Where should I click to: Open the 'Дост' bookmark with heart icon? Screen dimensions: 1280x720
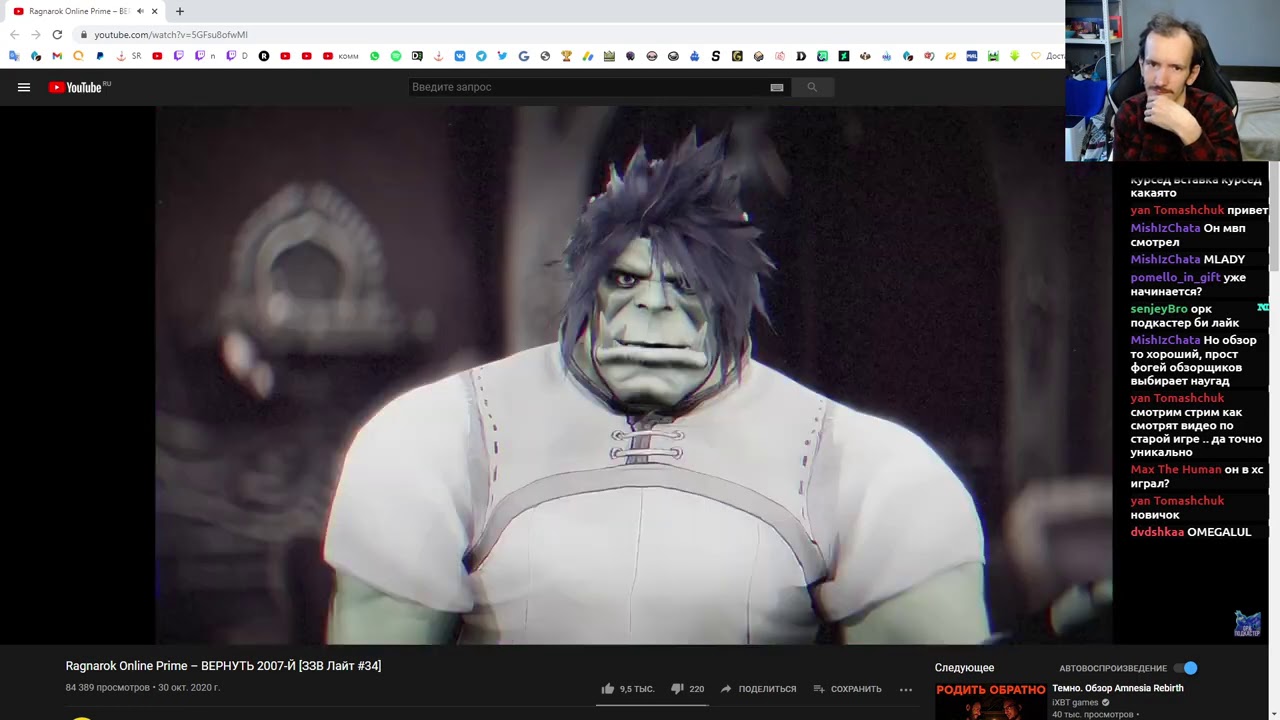pos(1047,56)
